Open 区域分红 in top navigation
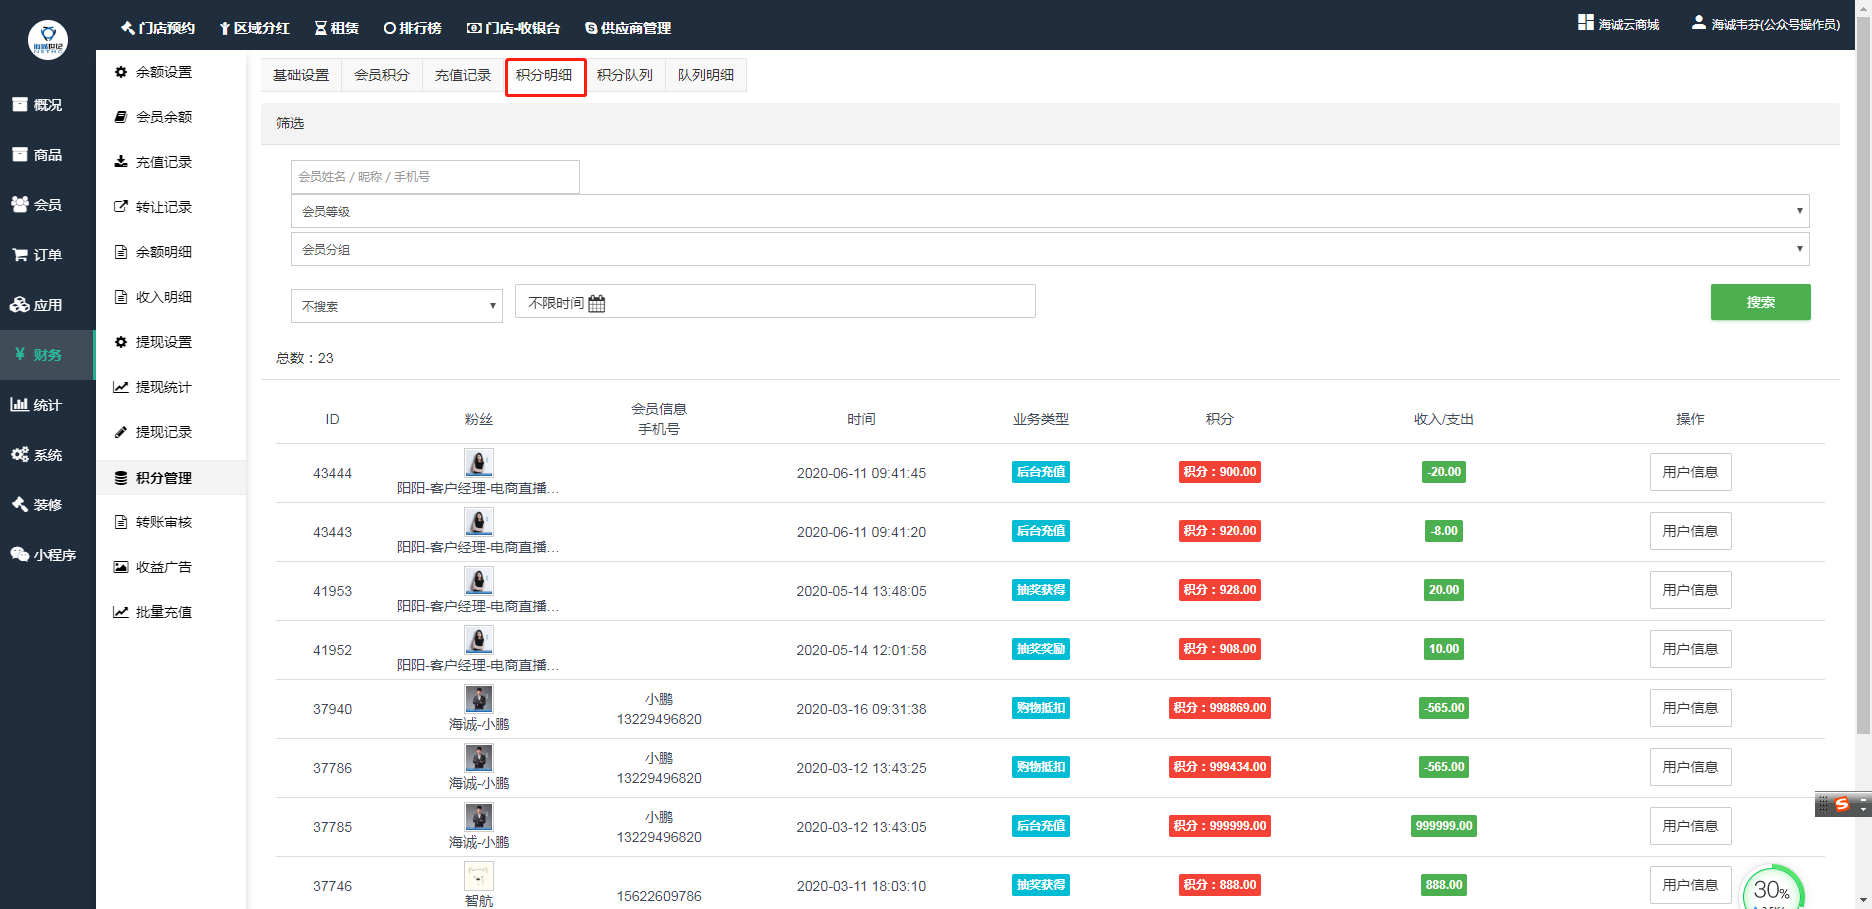This screenshot has width=1872, height=909. (x=254, y=28)
